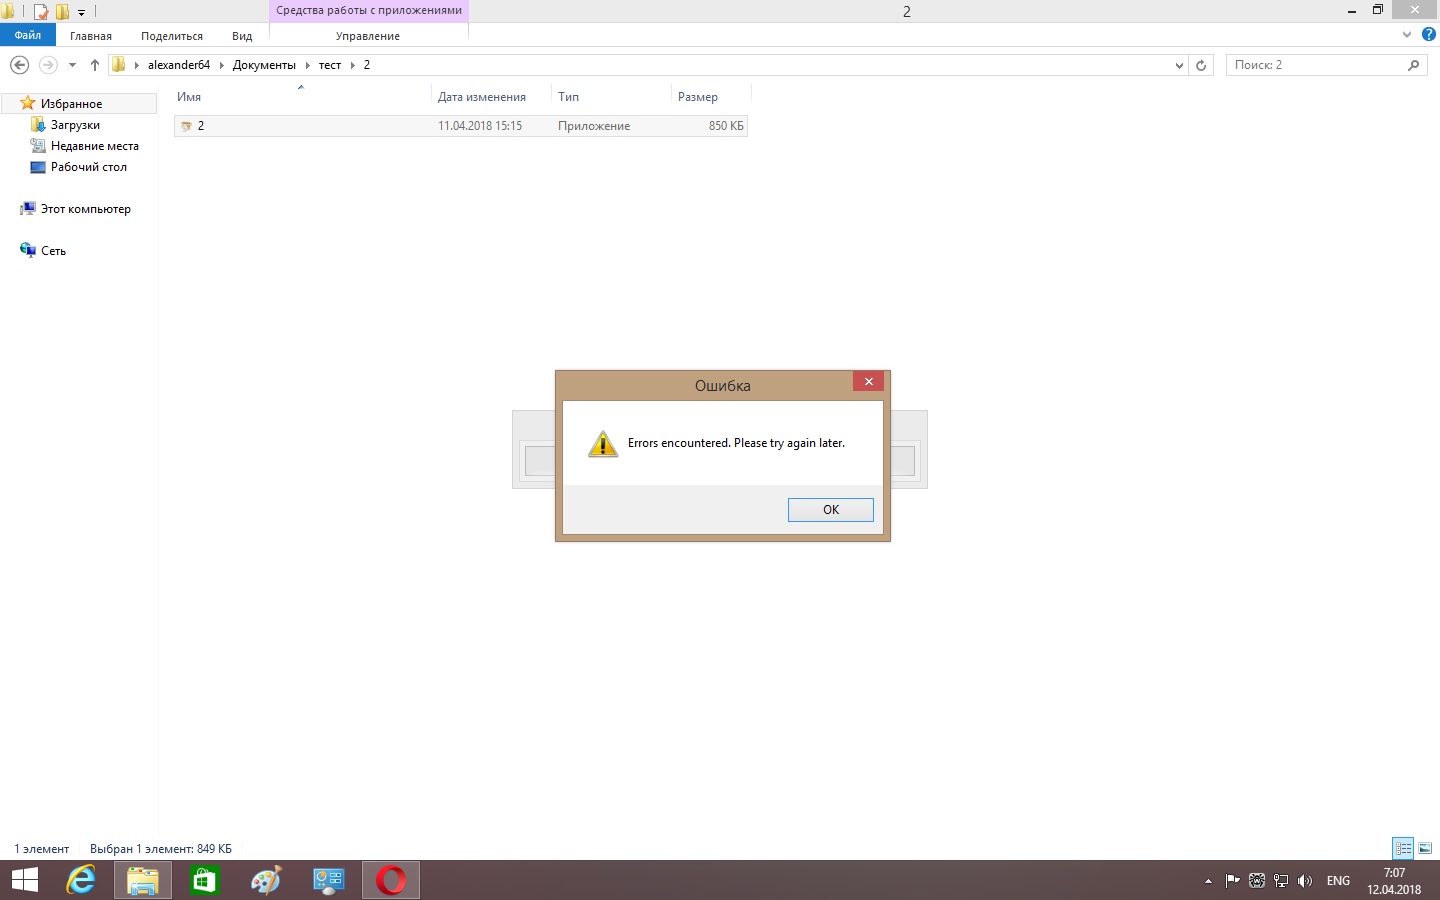Switch to the large thumbnails view button
The height and width of the screenshot is (900, 1440).
pos(1425,848)
